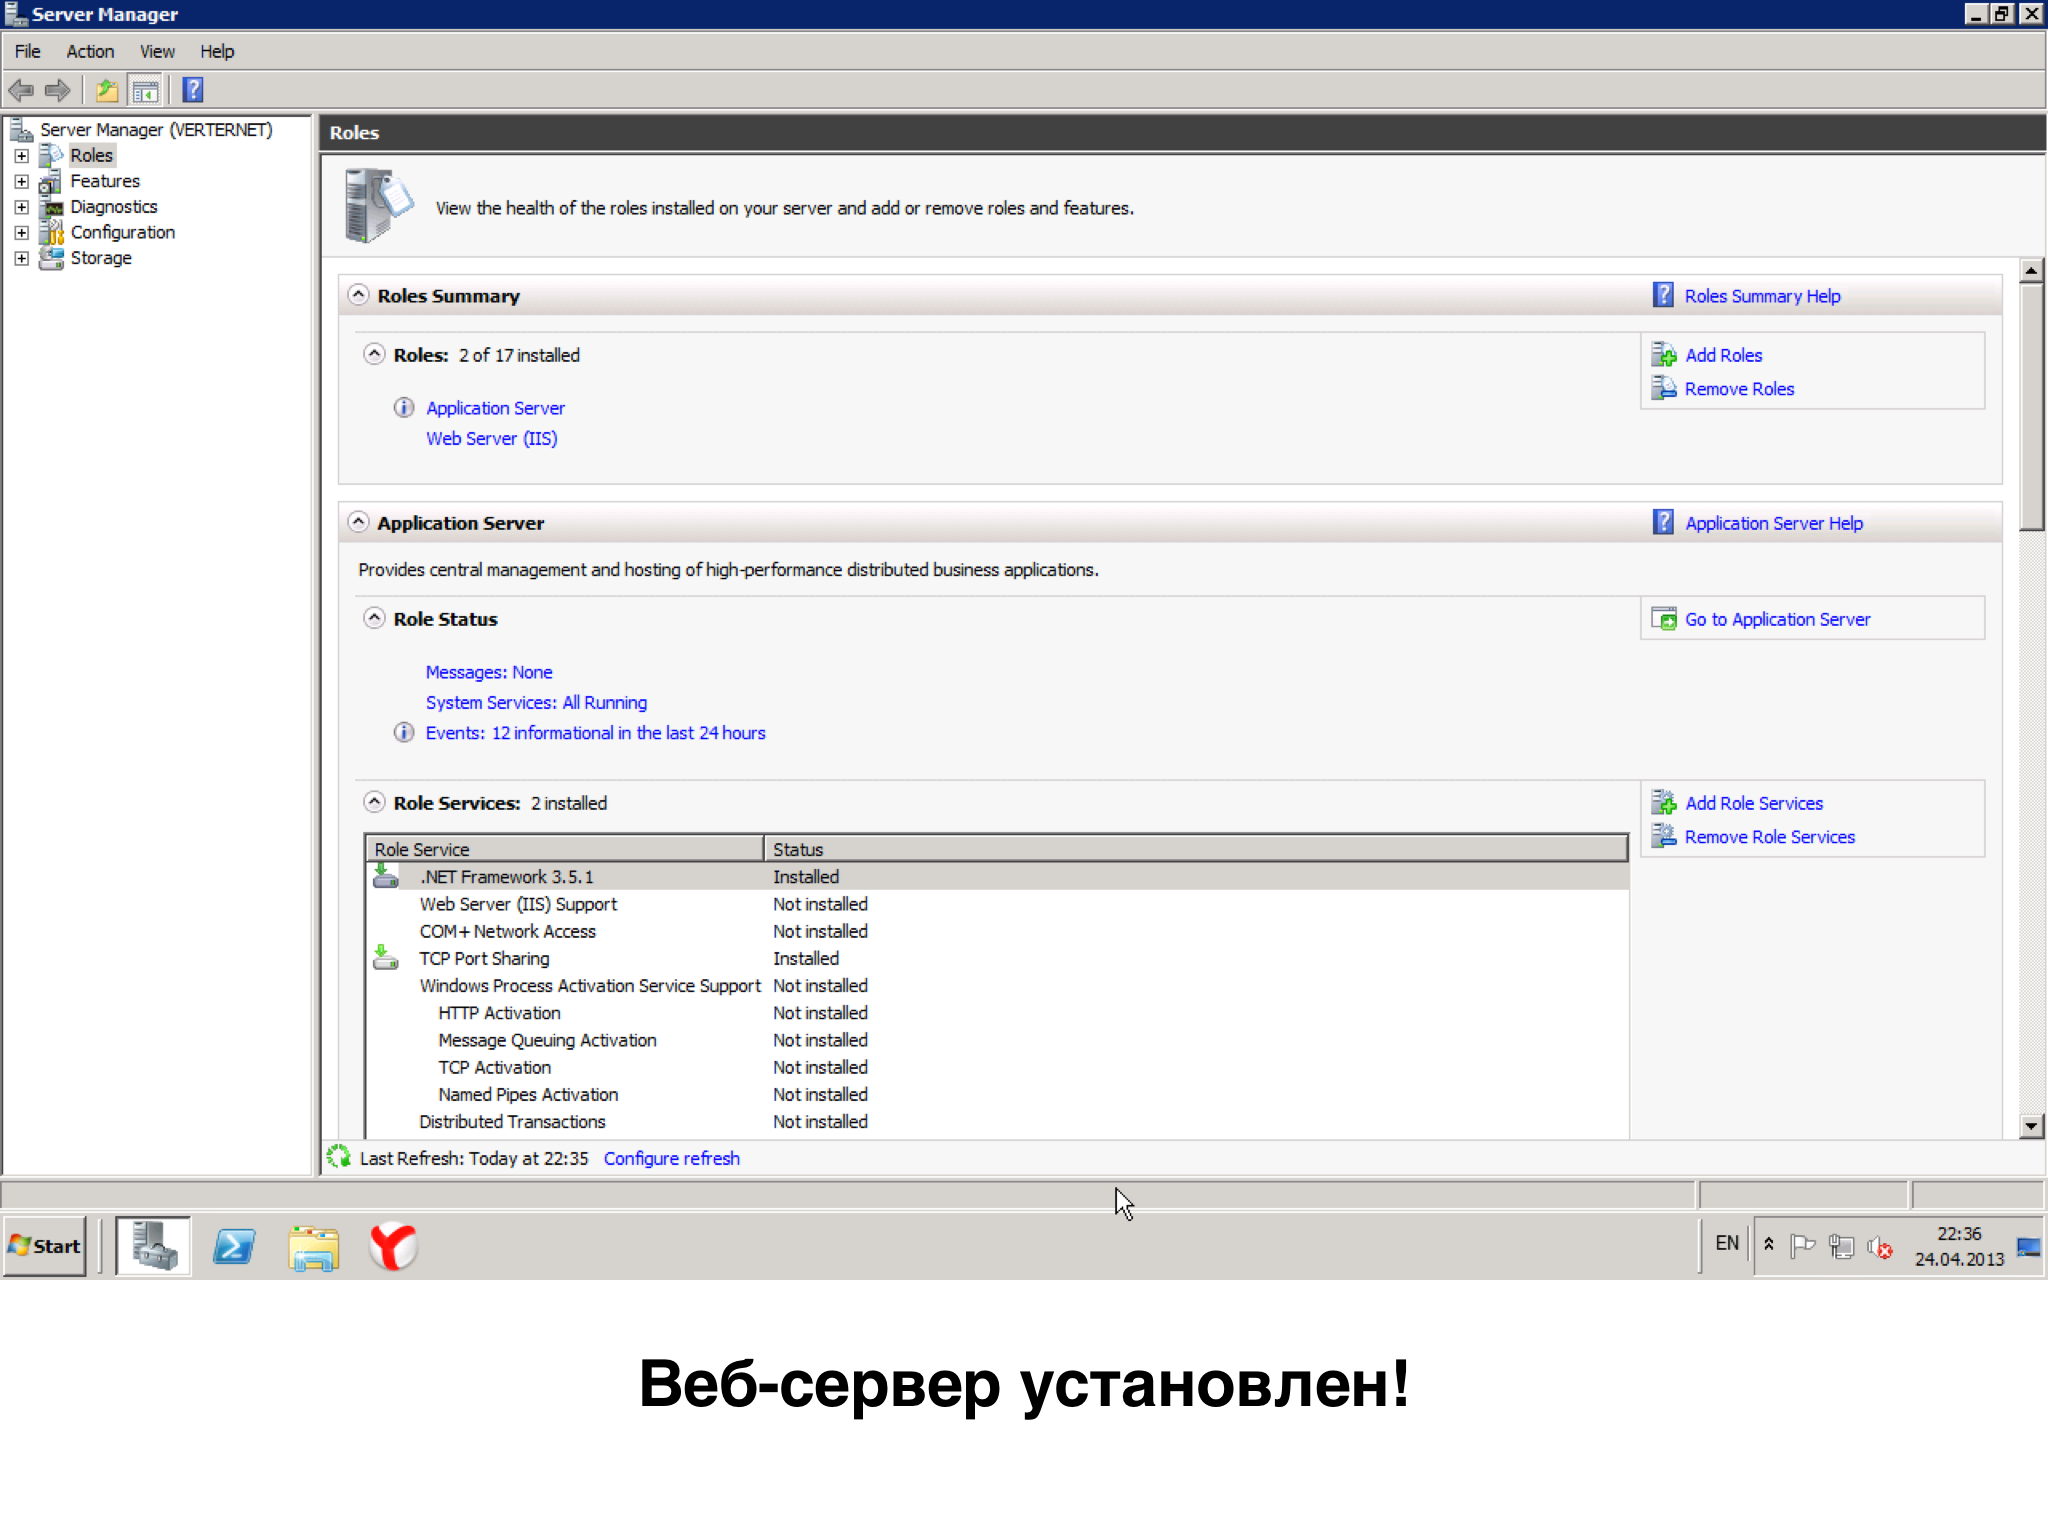Click the scrollbar down arrow
The height and width of the screenshot is (1536, 2048).
pyautogui.click(x=2031, y=1126)
